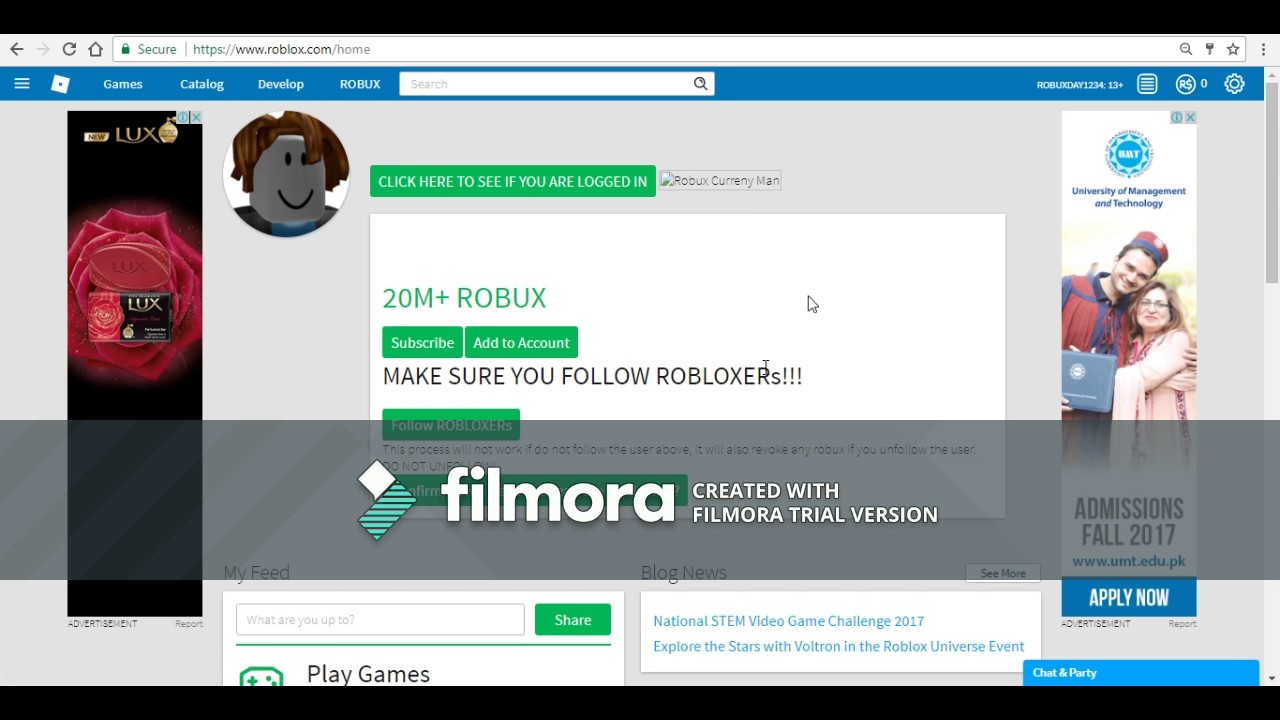The width and height of the screenshot is (1280, 720).
Task: Click the zoom magnifier icon in address bar
Action: click(x=1186, y=49)
